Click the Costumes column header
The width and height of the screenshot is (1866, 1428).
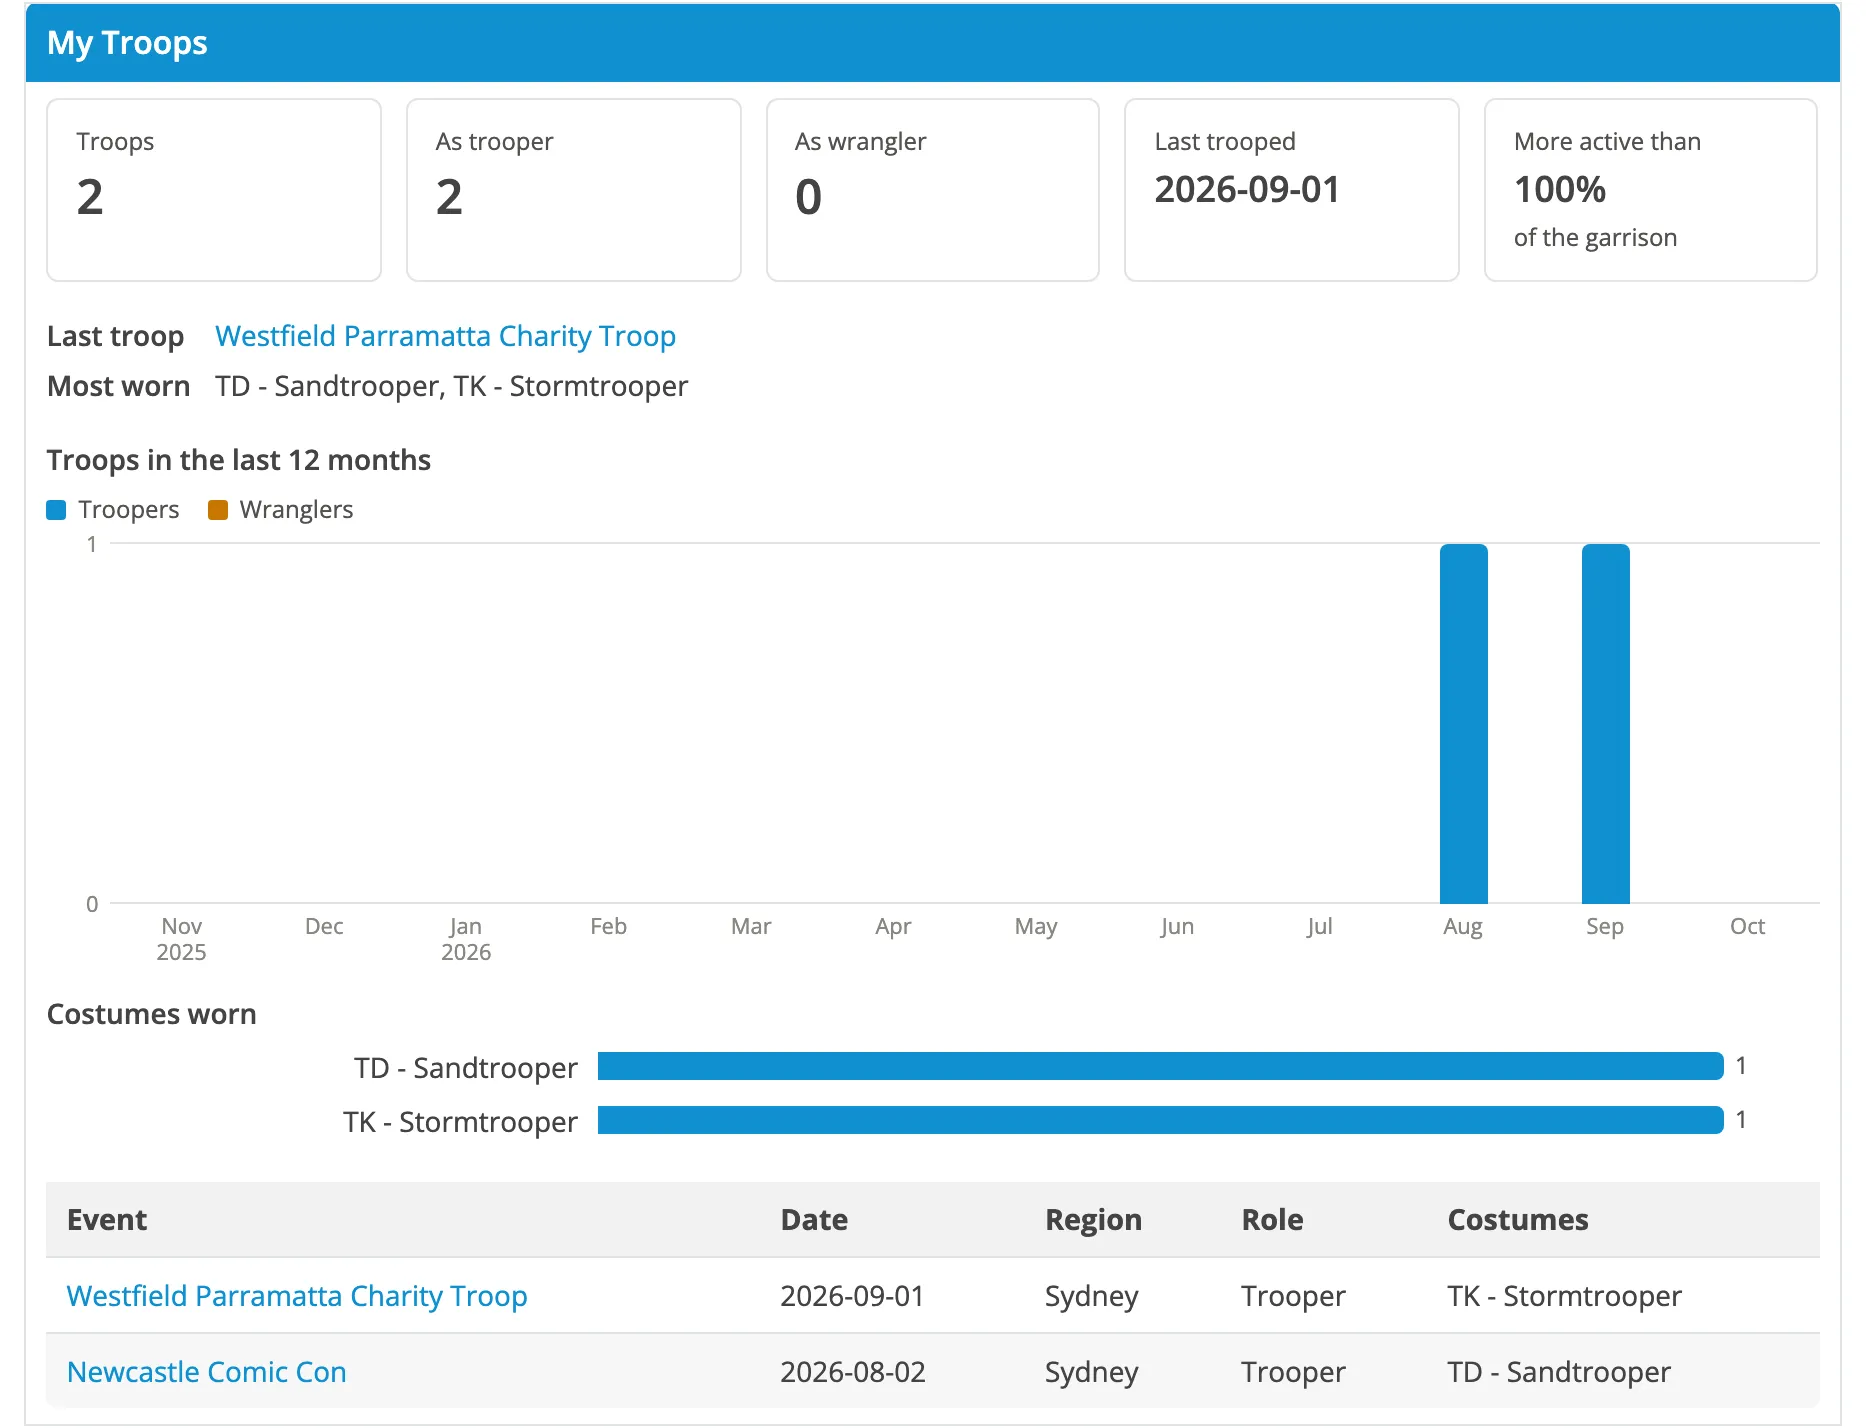(x=1518, y=1220)
